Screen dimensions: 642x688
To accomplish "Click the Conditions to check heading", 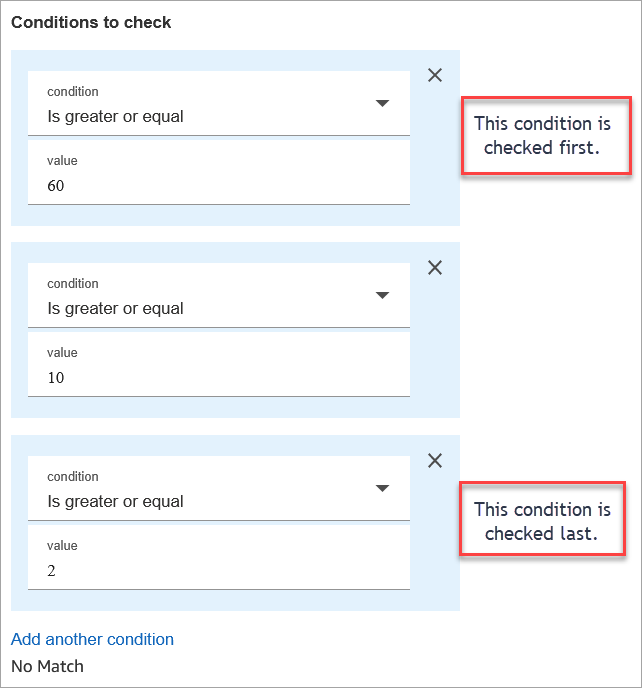I will point(91,22).
